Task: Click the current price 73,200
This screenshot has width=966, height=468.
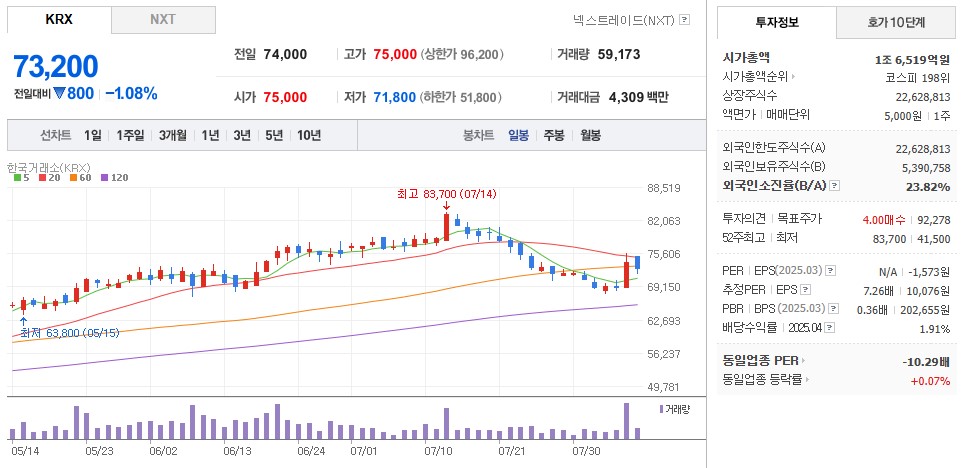Action: coord(55,67)
